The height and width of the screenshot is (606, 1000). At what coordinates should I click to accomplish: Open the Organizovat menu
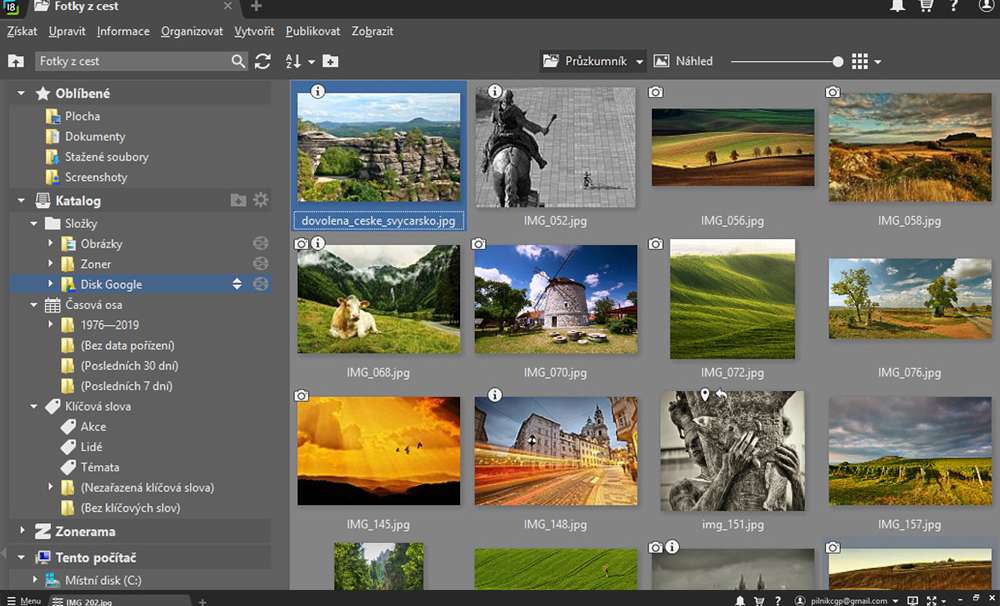191,31
